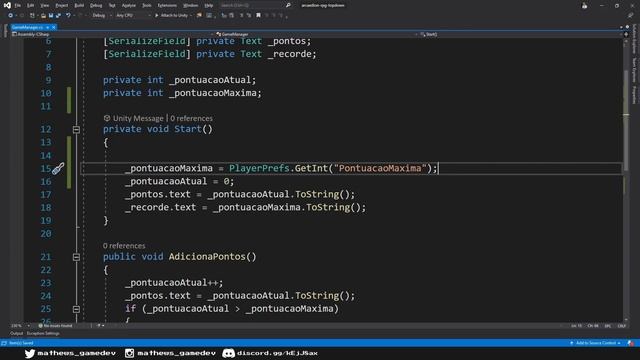
Task: Open the Edit menu
Action: [x=31, y=5]
